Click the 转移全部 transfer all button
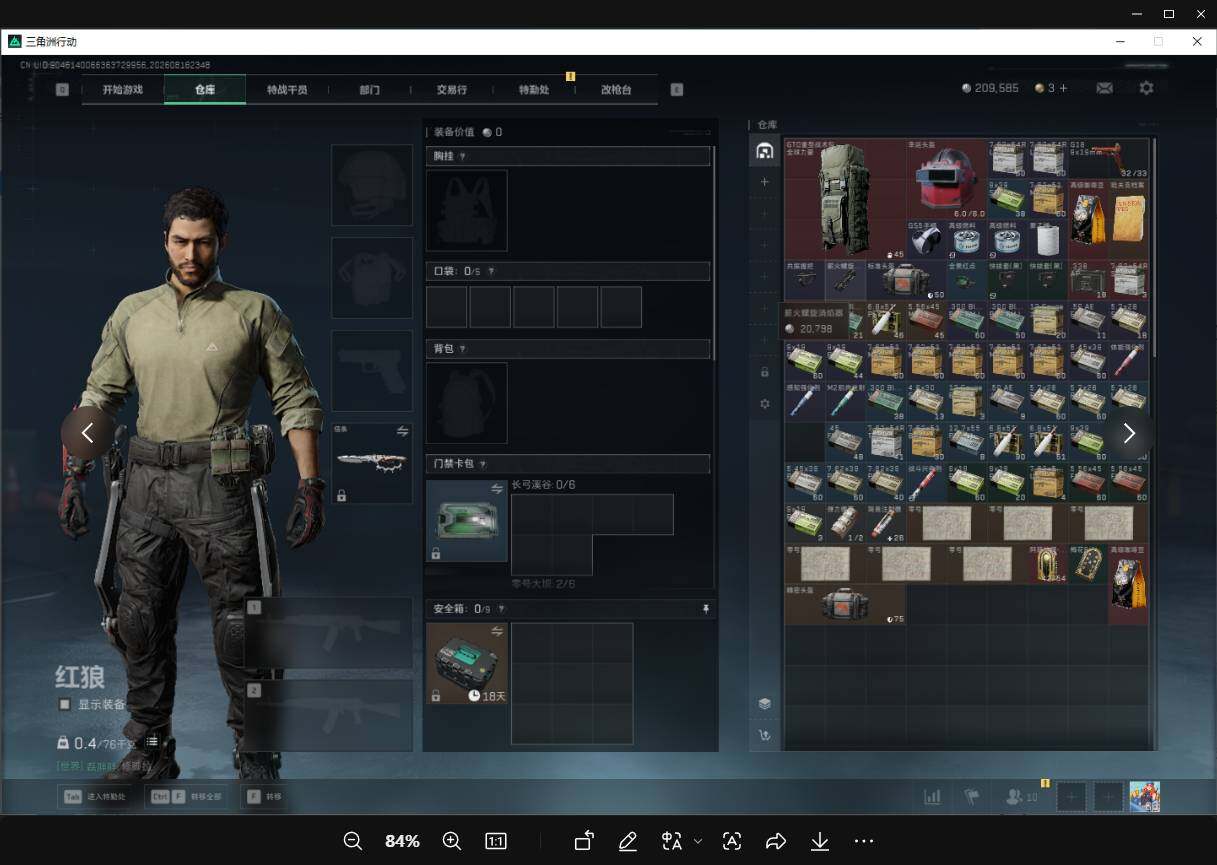1217x865 pixels. point(186,797)
